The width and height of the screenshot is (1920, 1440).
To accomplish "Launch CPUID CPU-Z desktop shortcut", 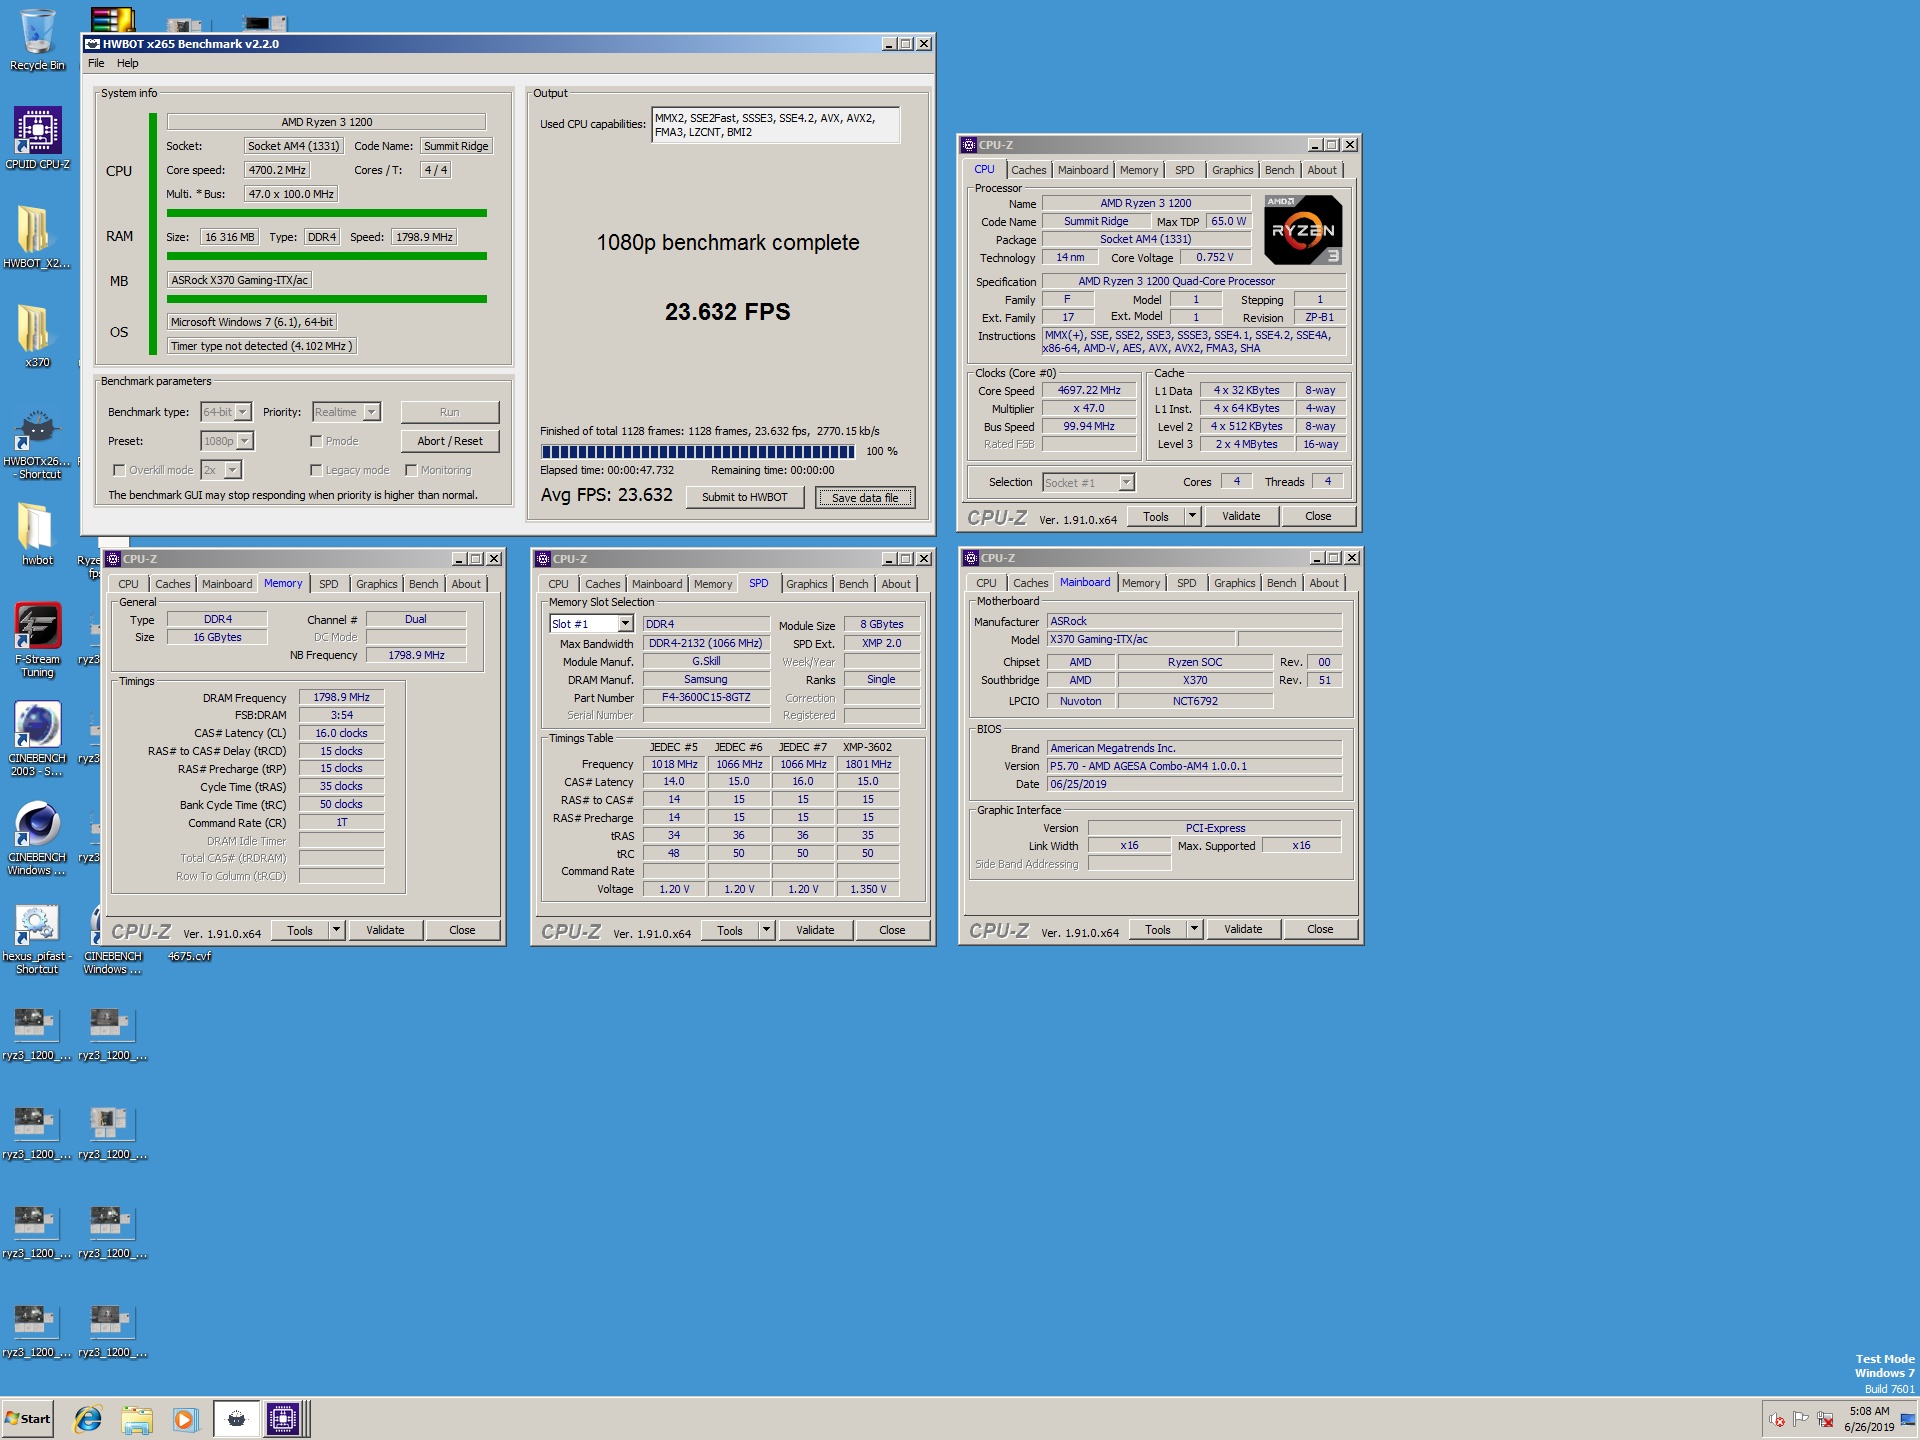I will pos(37,138).
